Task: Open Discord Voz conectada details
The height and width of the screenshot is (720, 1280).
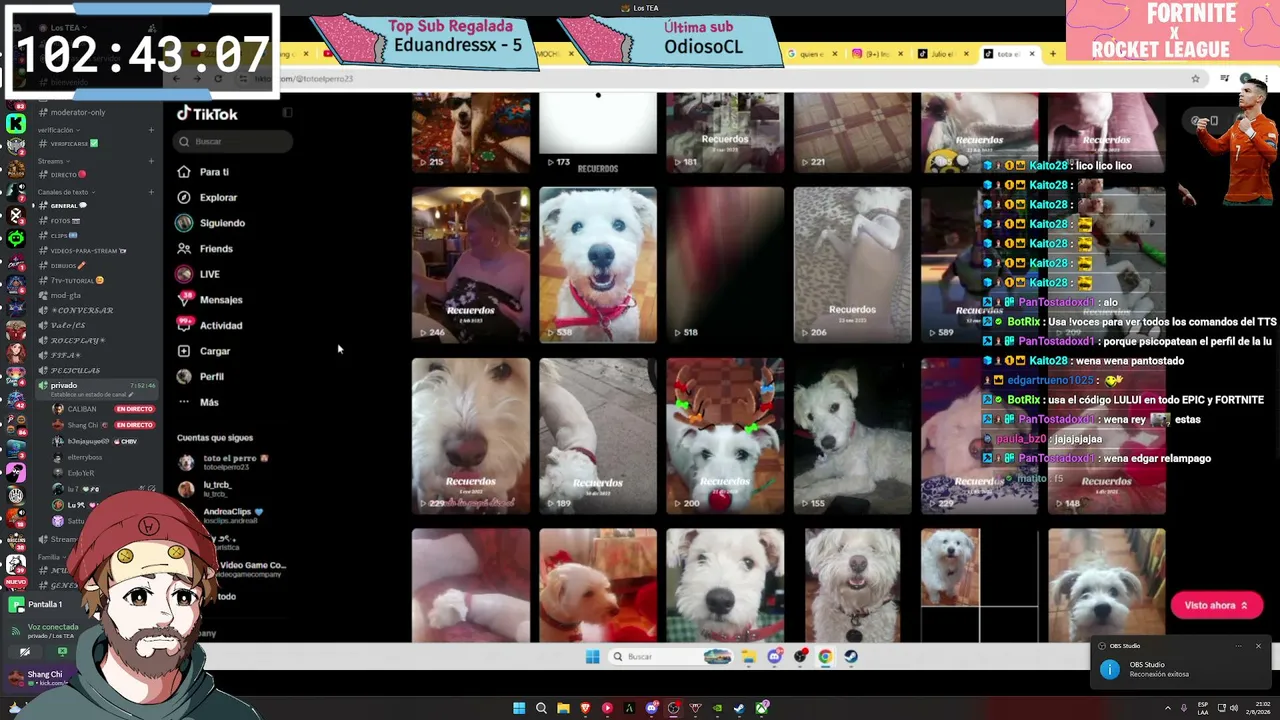Action: point(53,627)
